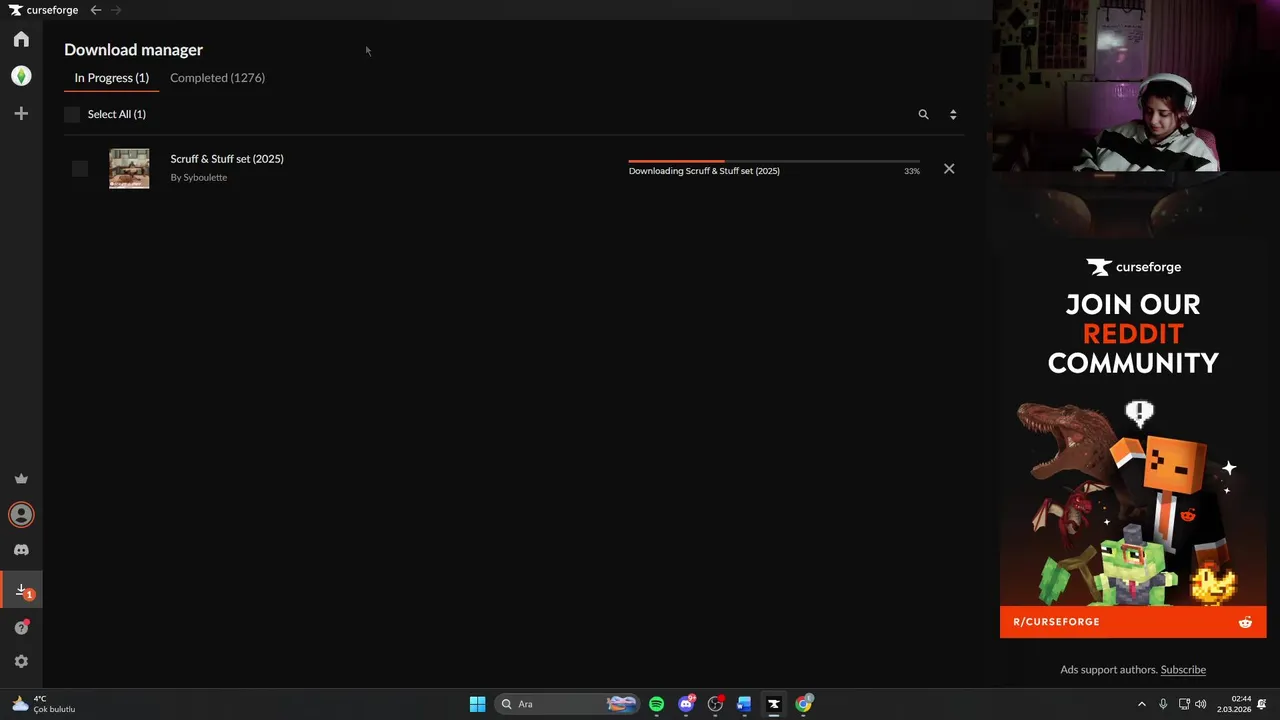1280x720 pixels.
Task: Open the sort order dropdown icon
Action: pyautogui.click(x=953, y=114)
